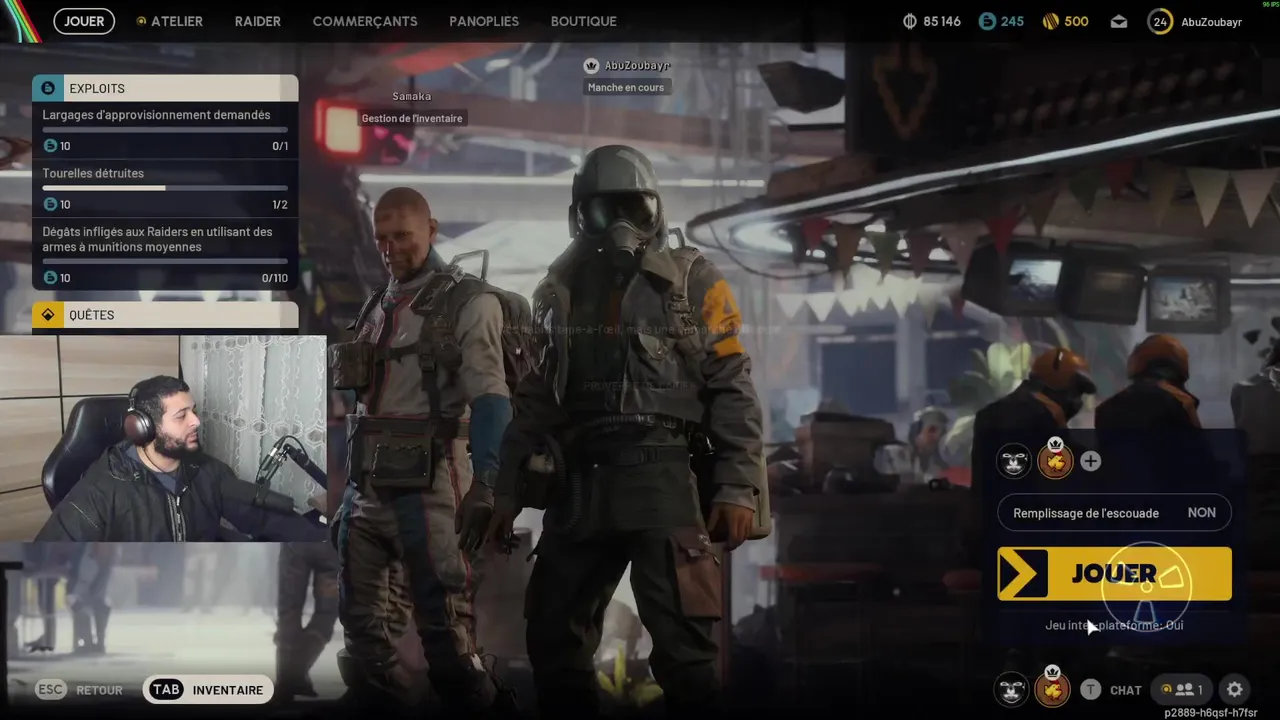This screenshot has height=720, width=1280.
Task: Open the settings gear
Action: (1235, 689)
